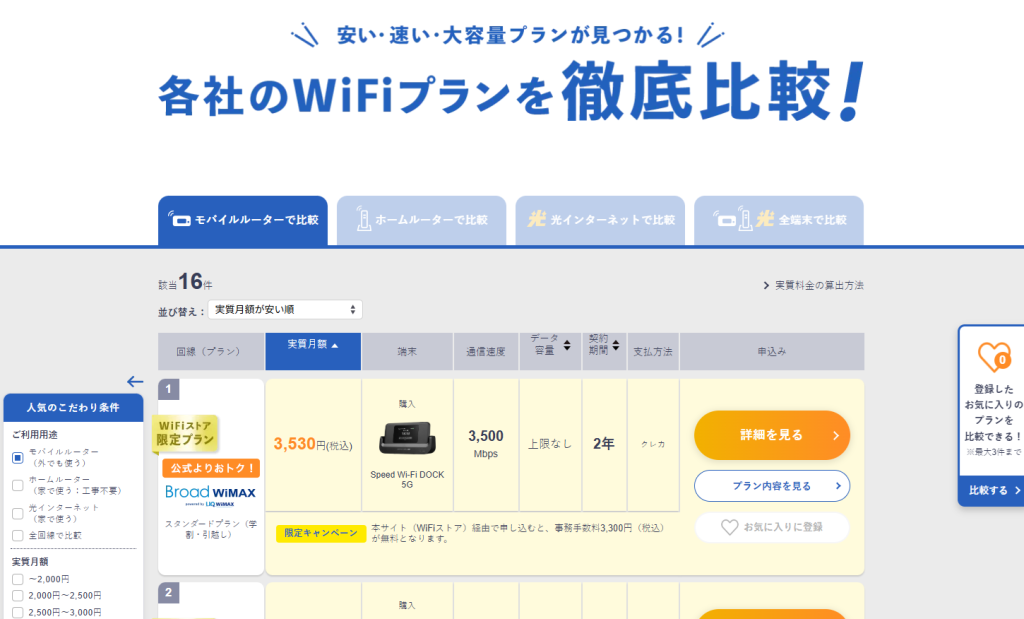Screen dimensions: 1024x619
Task: Check the 光インターネット filter option
Action: tap(17, 513)
